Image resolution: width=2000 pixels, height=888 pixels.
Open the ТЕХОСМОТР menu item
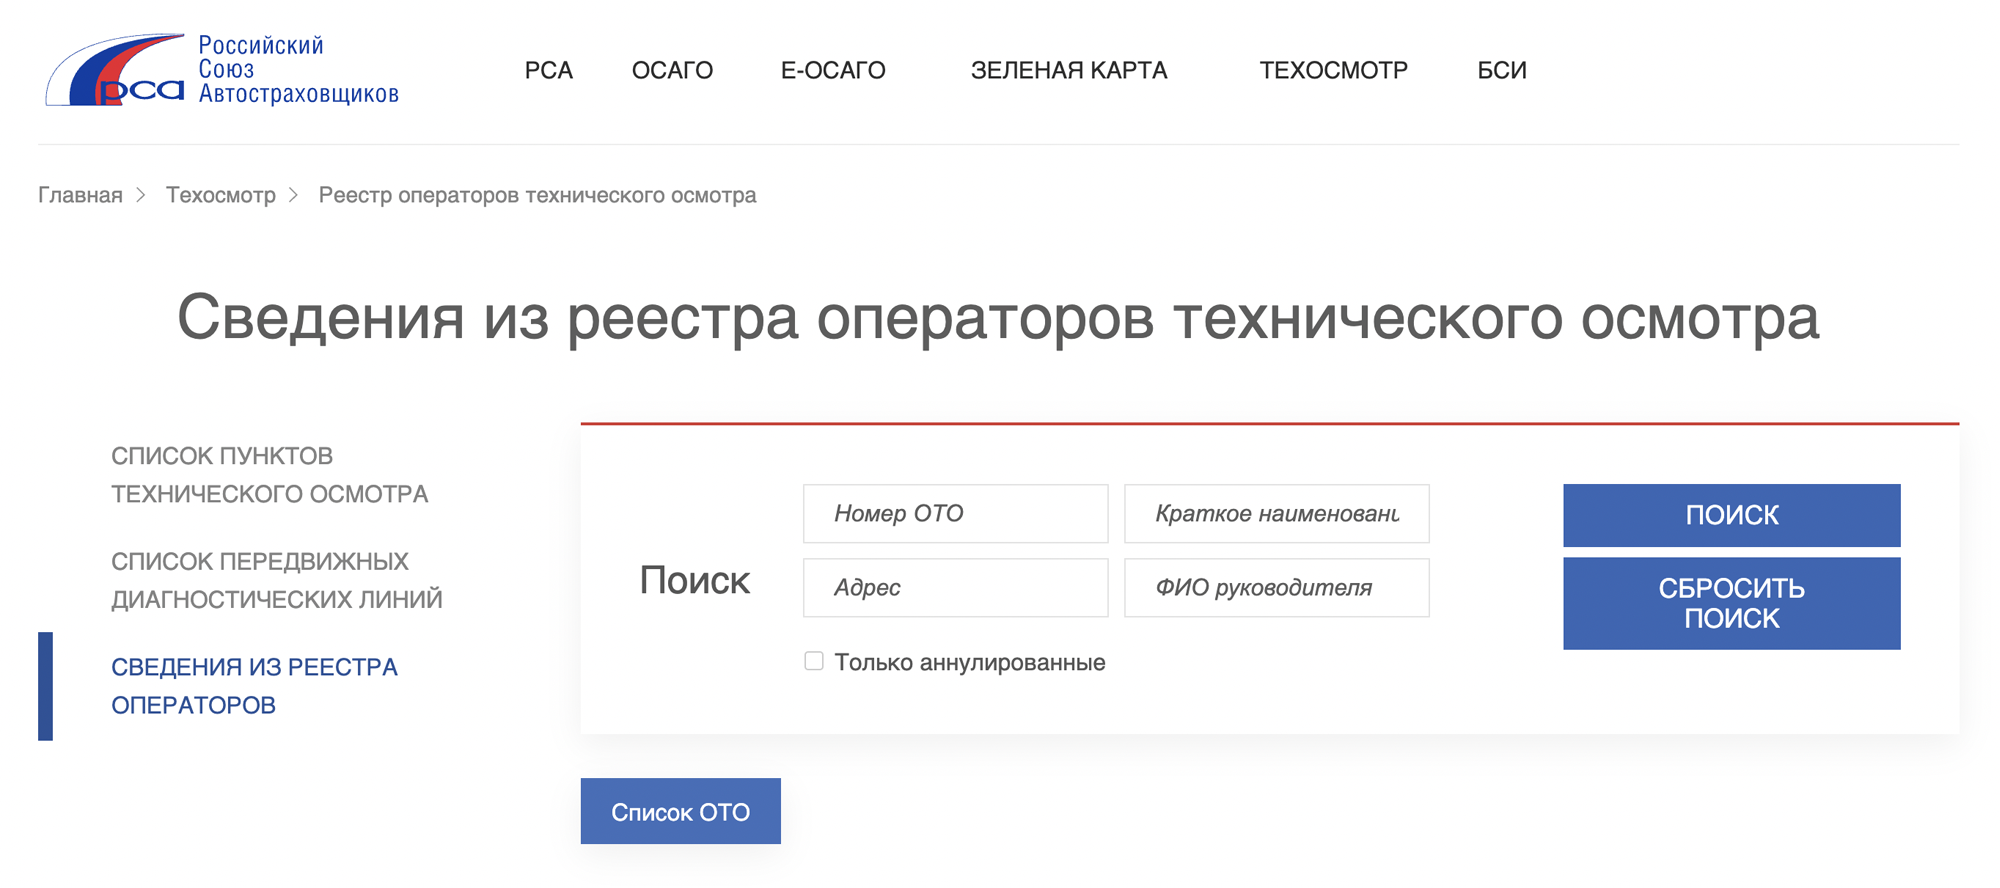[1333, 70]
